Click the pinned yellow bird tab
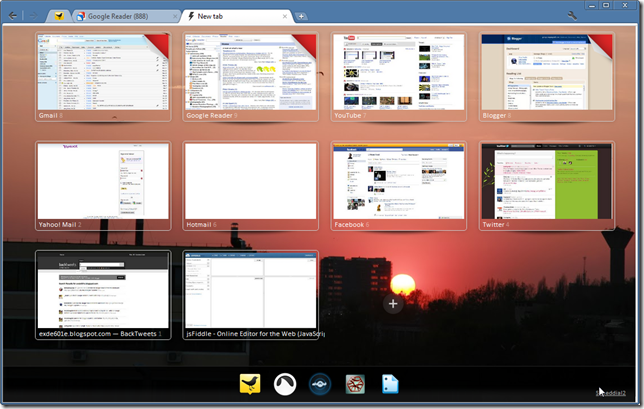The width and height of the screenshot is (644, 409). [x=60, y=17]
